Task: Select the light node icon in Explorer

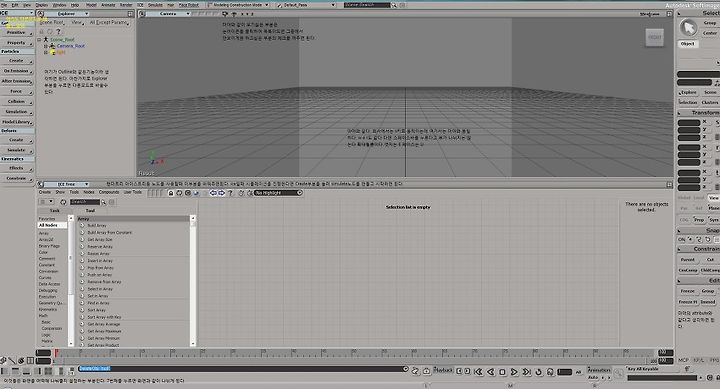Action: 53,52
